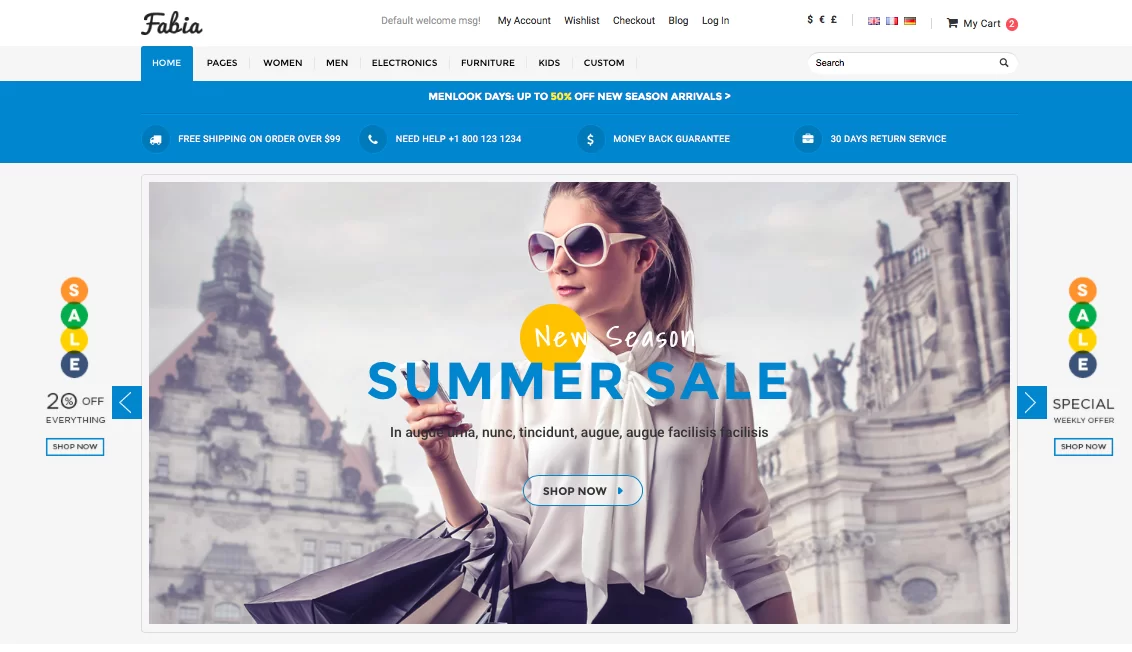1132x652 pixels.
Task: Choose the German flag language
Action: [x=910, y=21]
